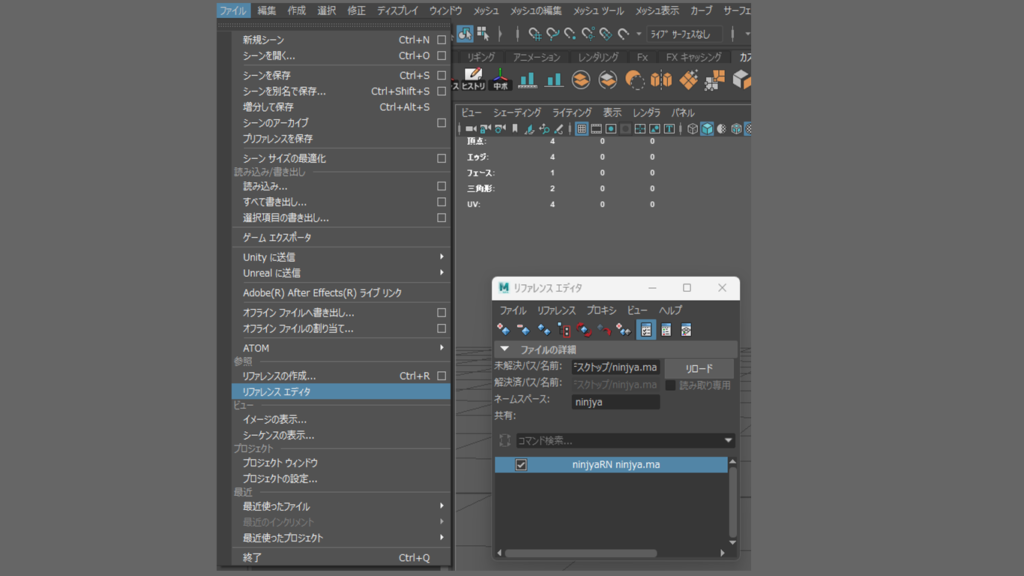Click the Reference Editor horizontal scrollbar
The height and width of the screenshot is (576, 1024).
581,553
